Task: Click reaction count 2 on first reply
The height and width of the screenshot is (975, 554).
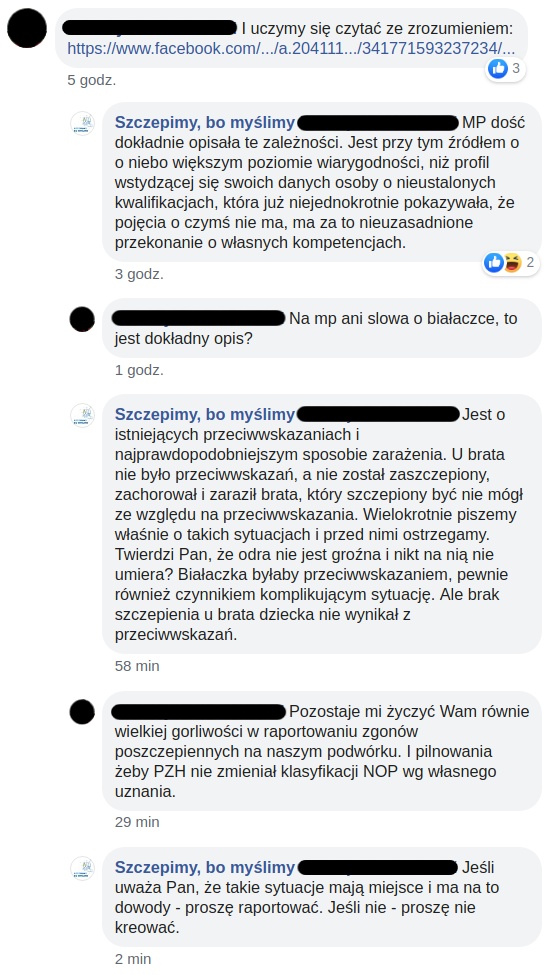Action: coord(530,263)
